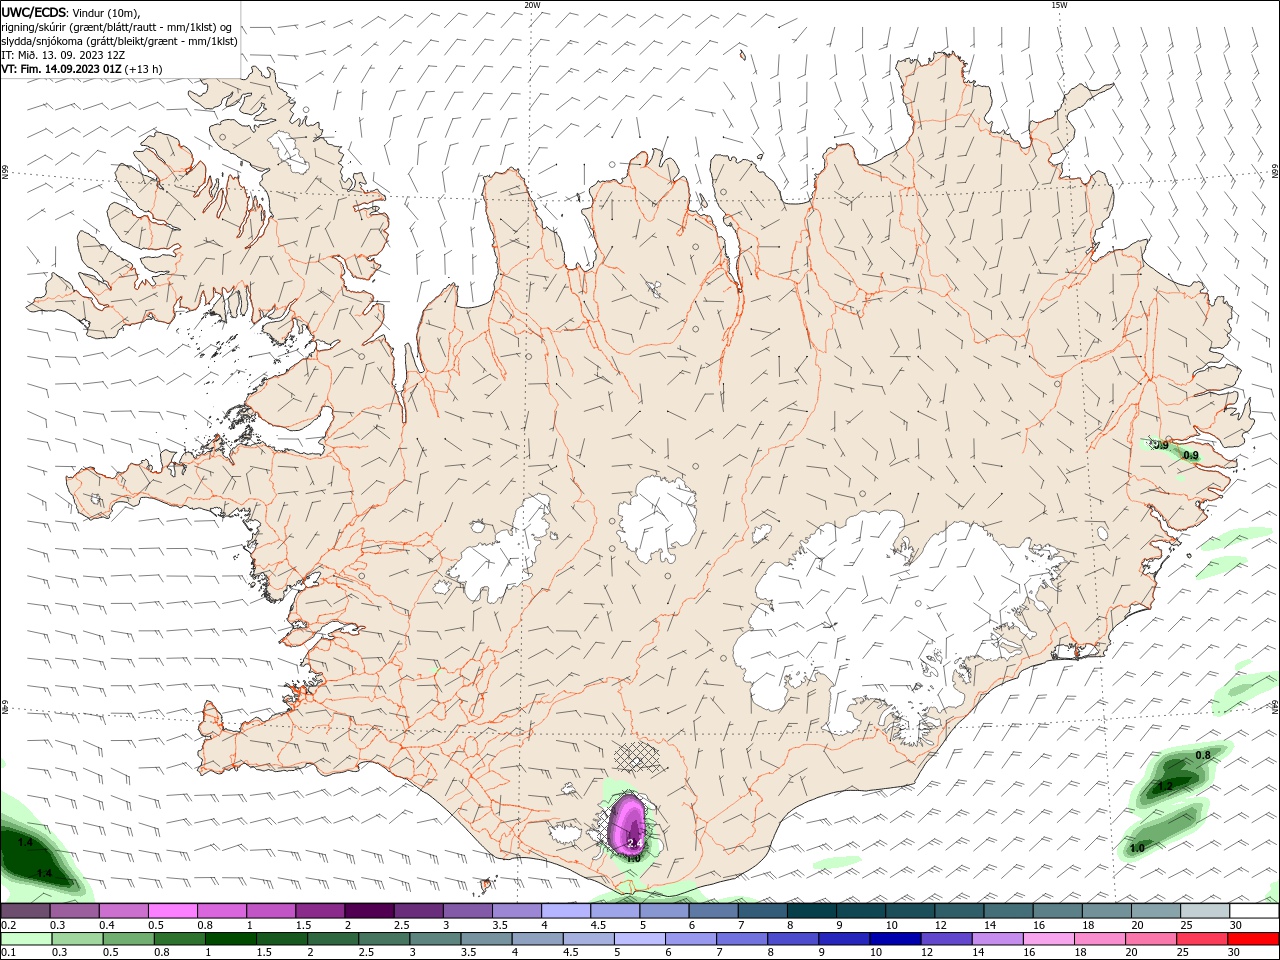Click the 'rigning/skúrir' legend description line

(116, 27)
